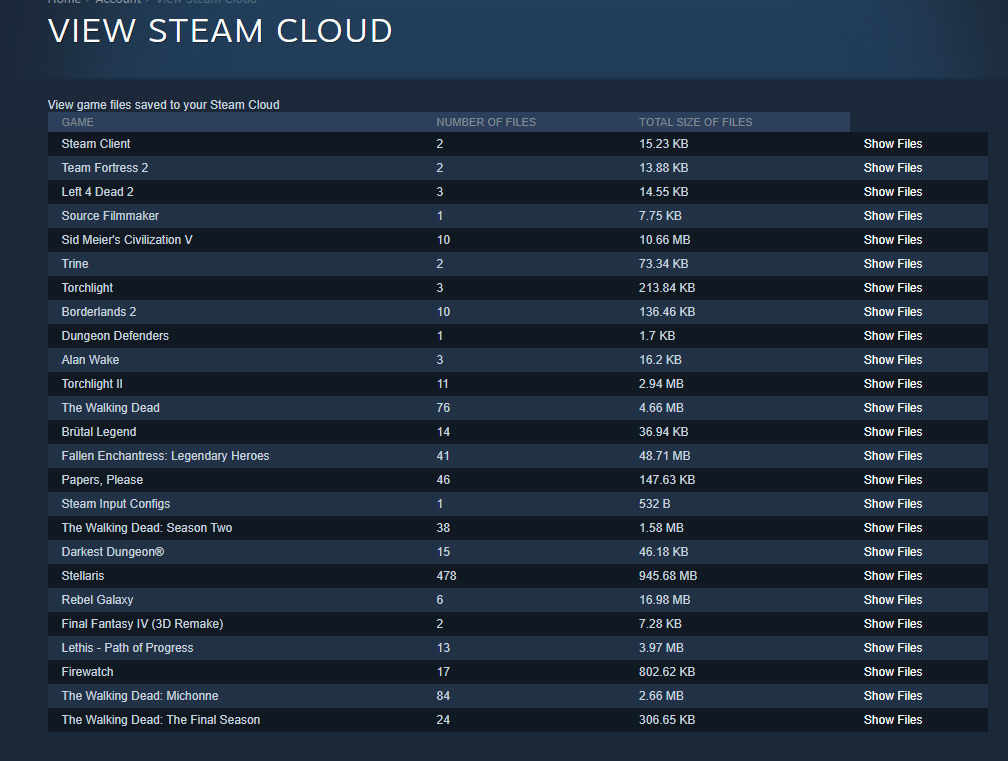Click the 478 file count cell
This screenshot has width=1008, height=761.
(x=446, y=576)
